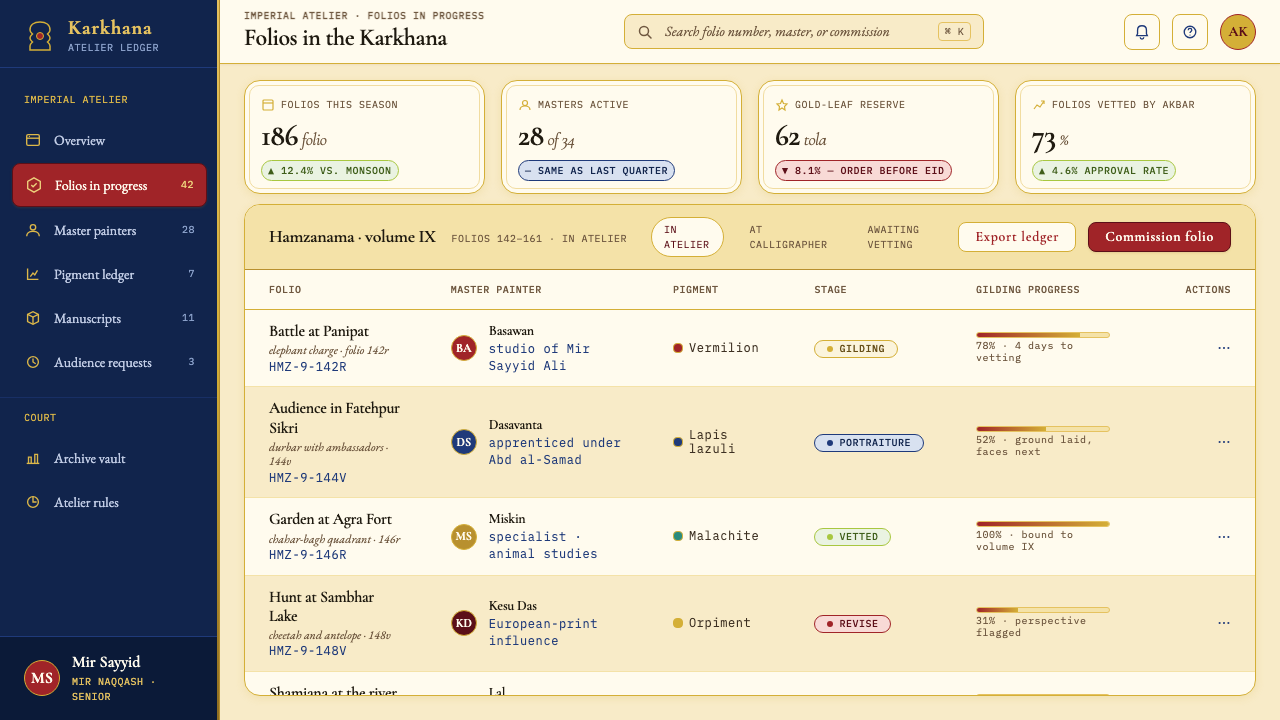
Task: Click the 12.4% vs. monsoon badge
Action: point(330,171)
